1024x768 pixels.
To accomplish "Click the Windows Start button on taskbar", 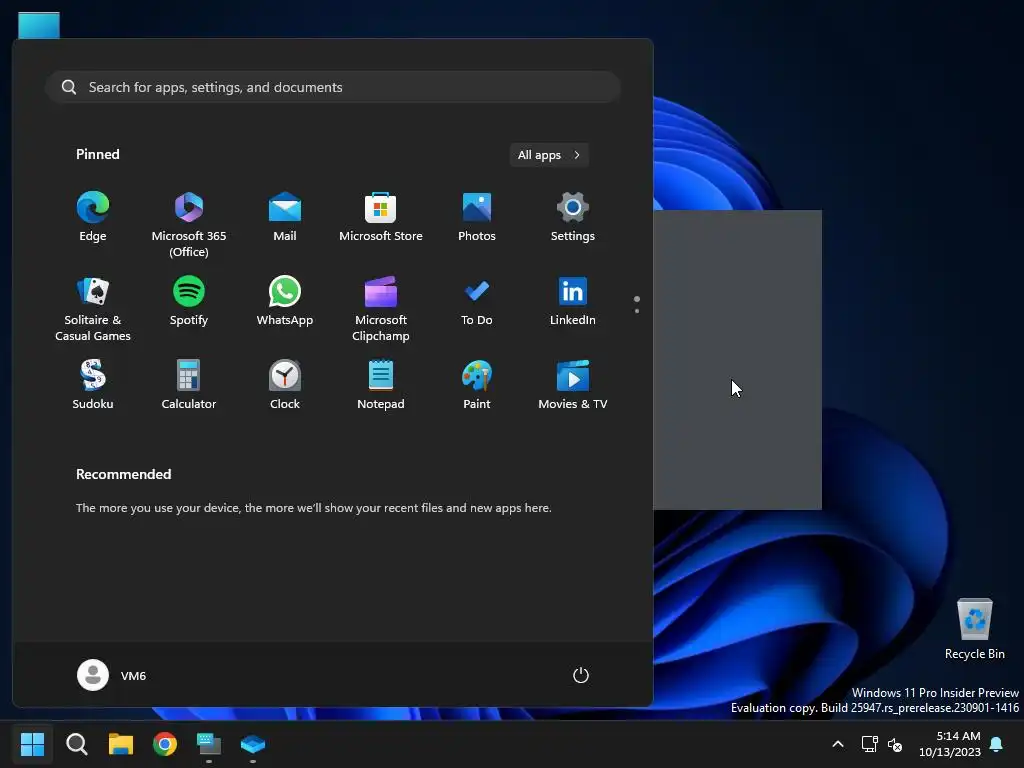I will click(32, 744).
